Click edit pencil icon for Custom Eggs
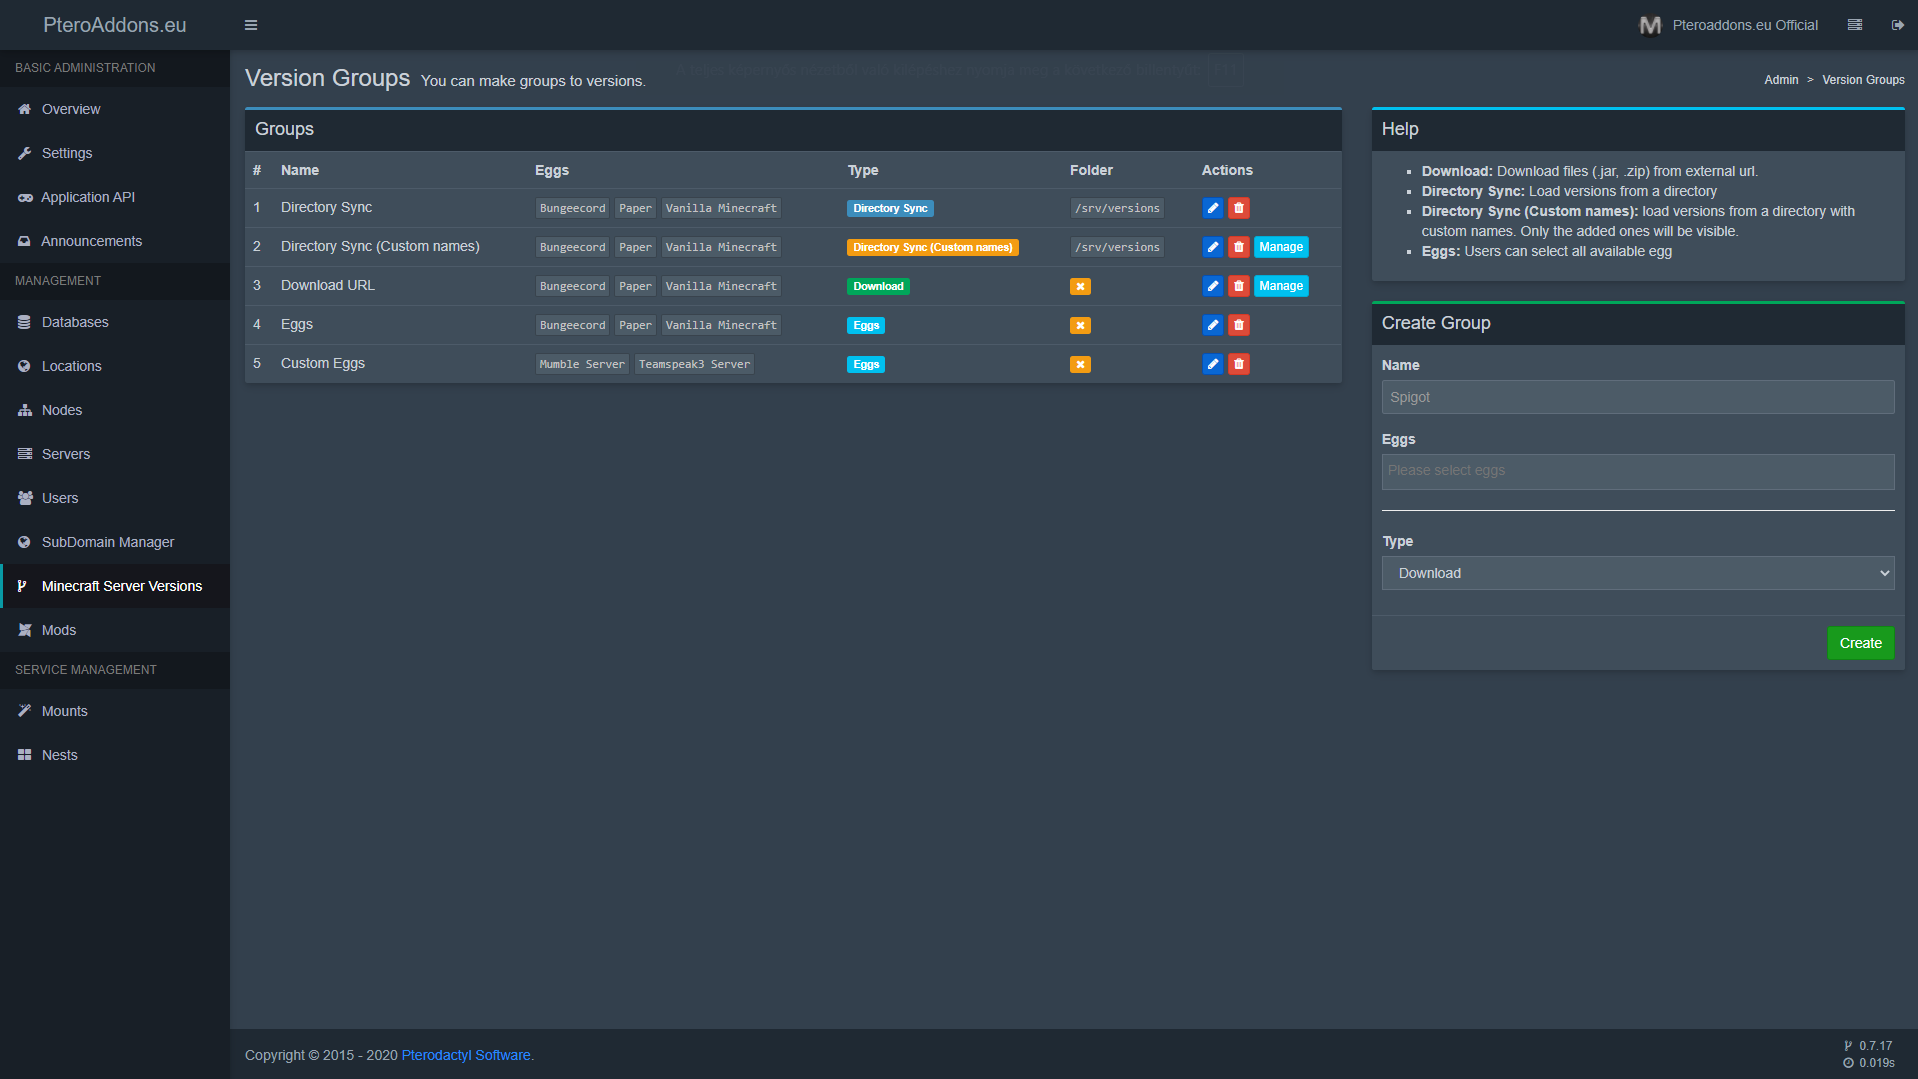 click(x=1212, y=364)
